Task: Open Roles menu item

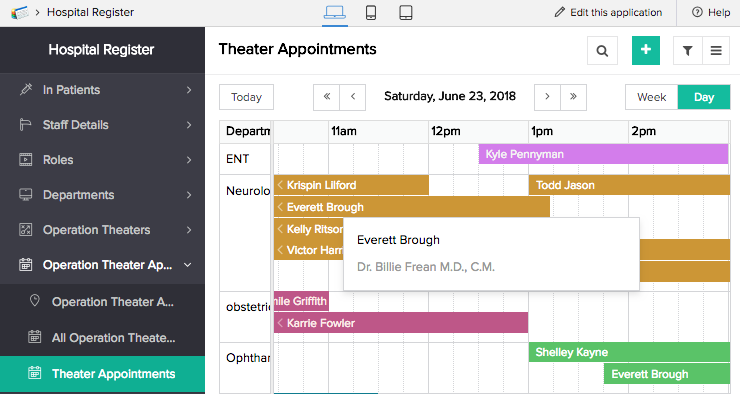Action: [102, 159]
